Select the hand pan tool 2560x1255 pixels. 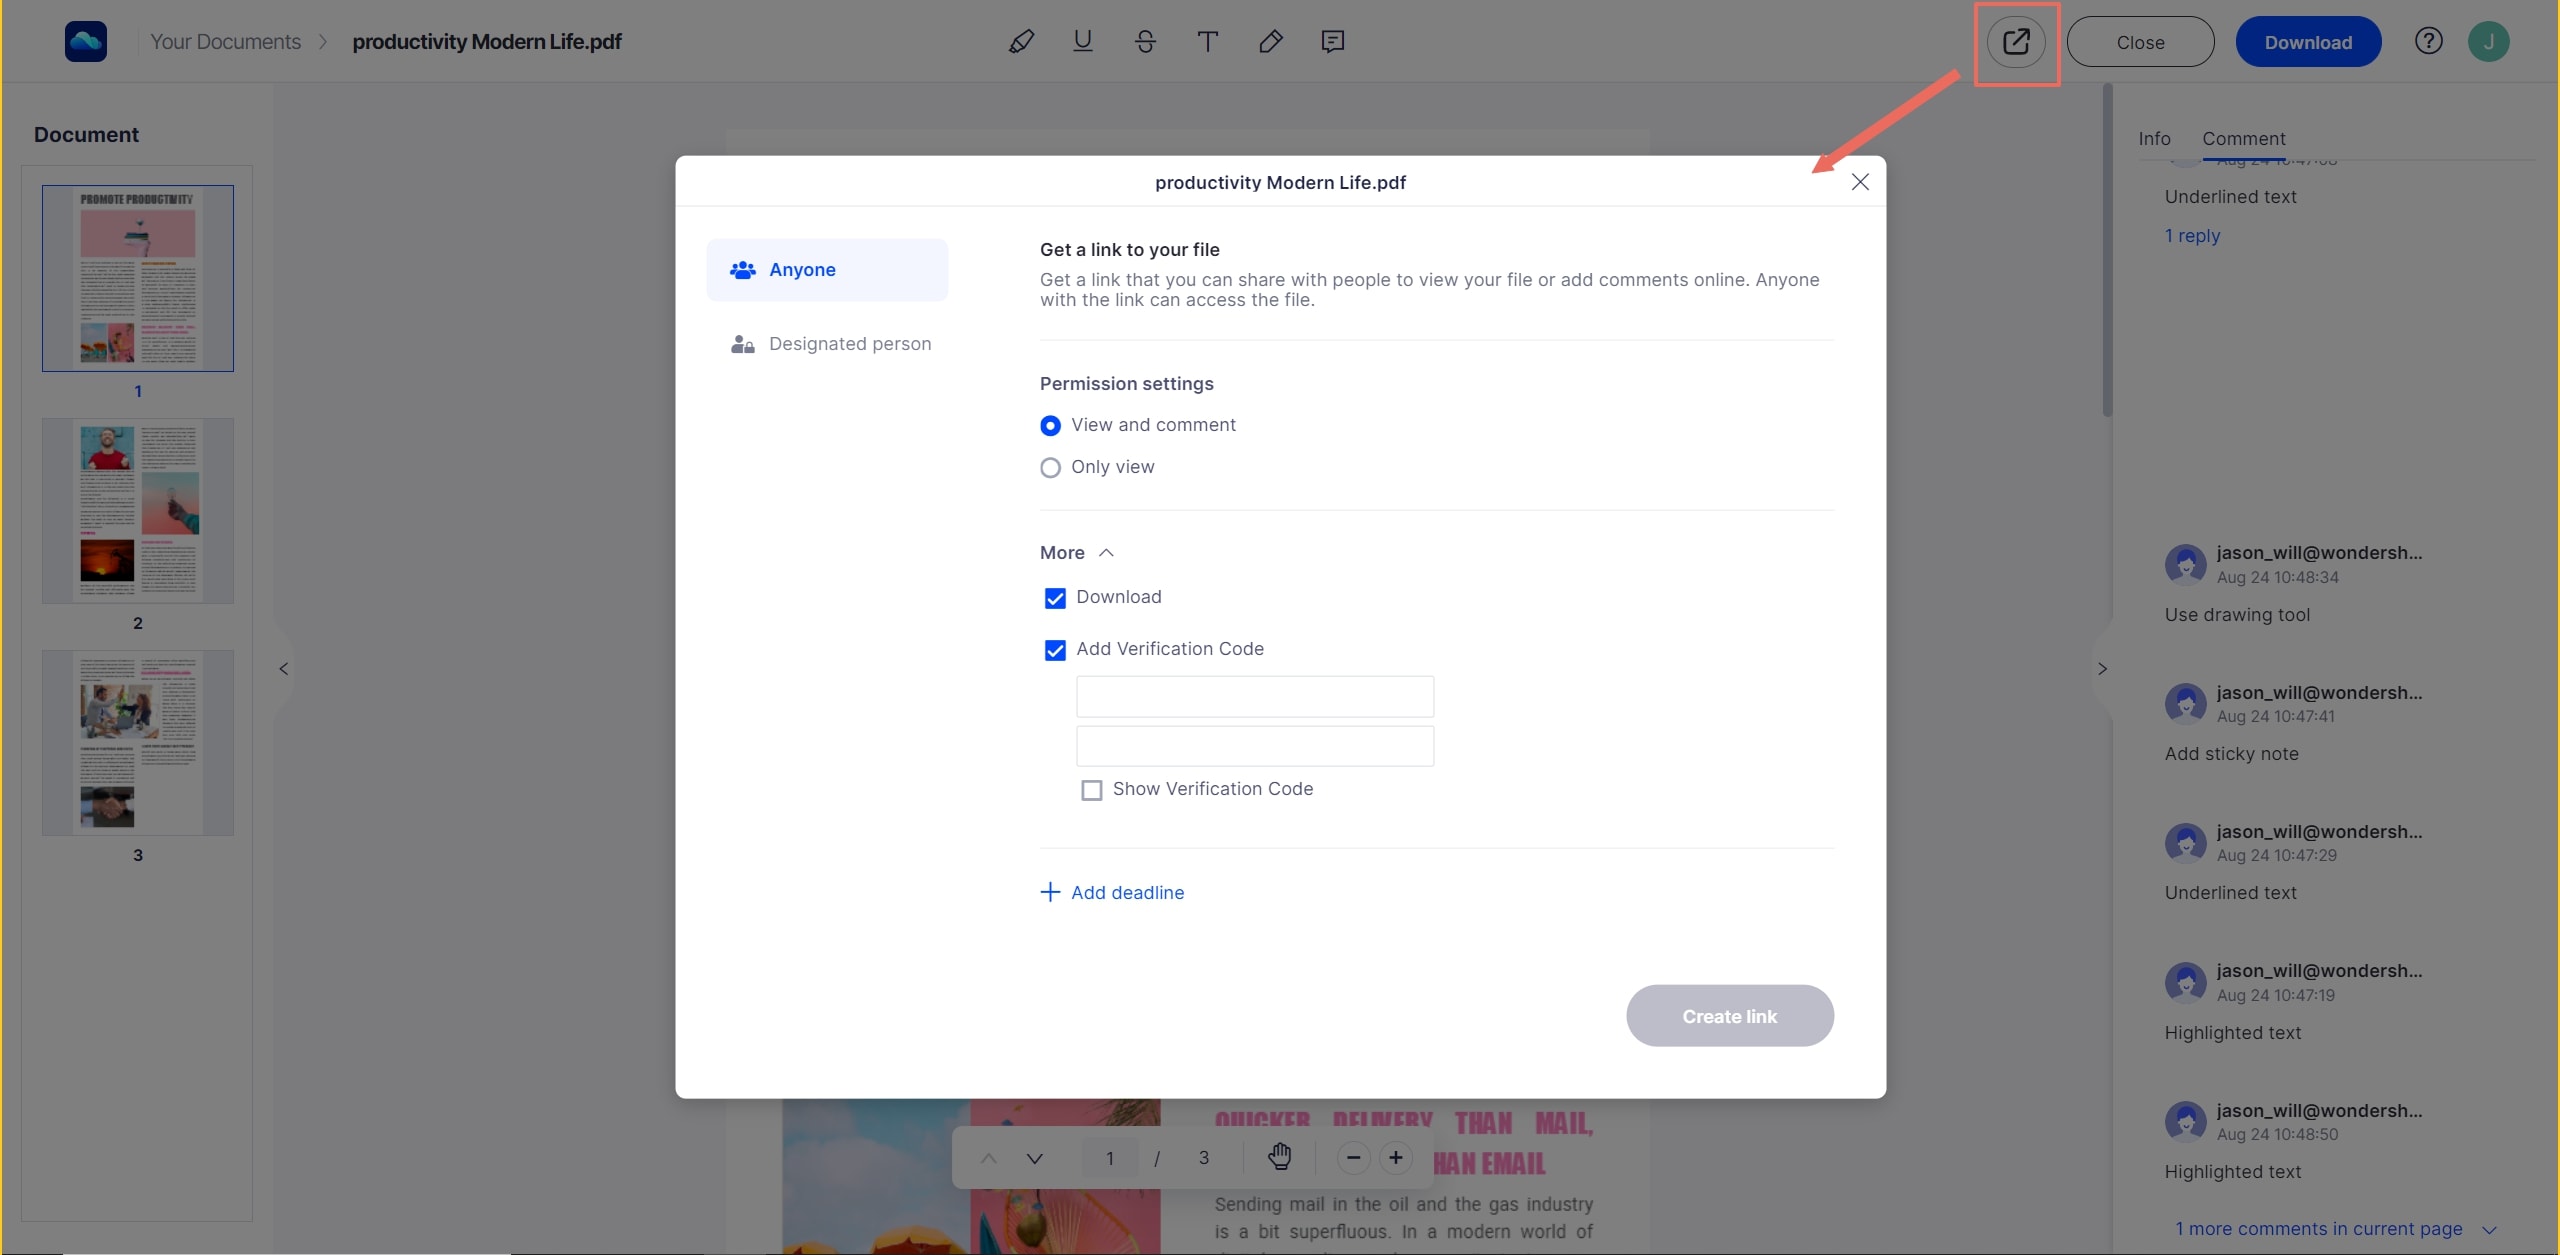[x=1280, y=1157]
